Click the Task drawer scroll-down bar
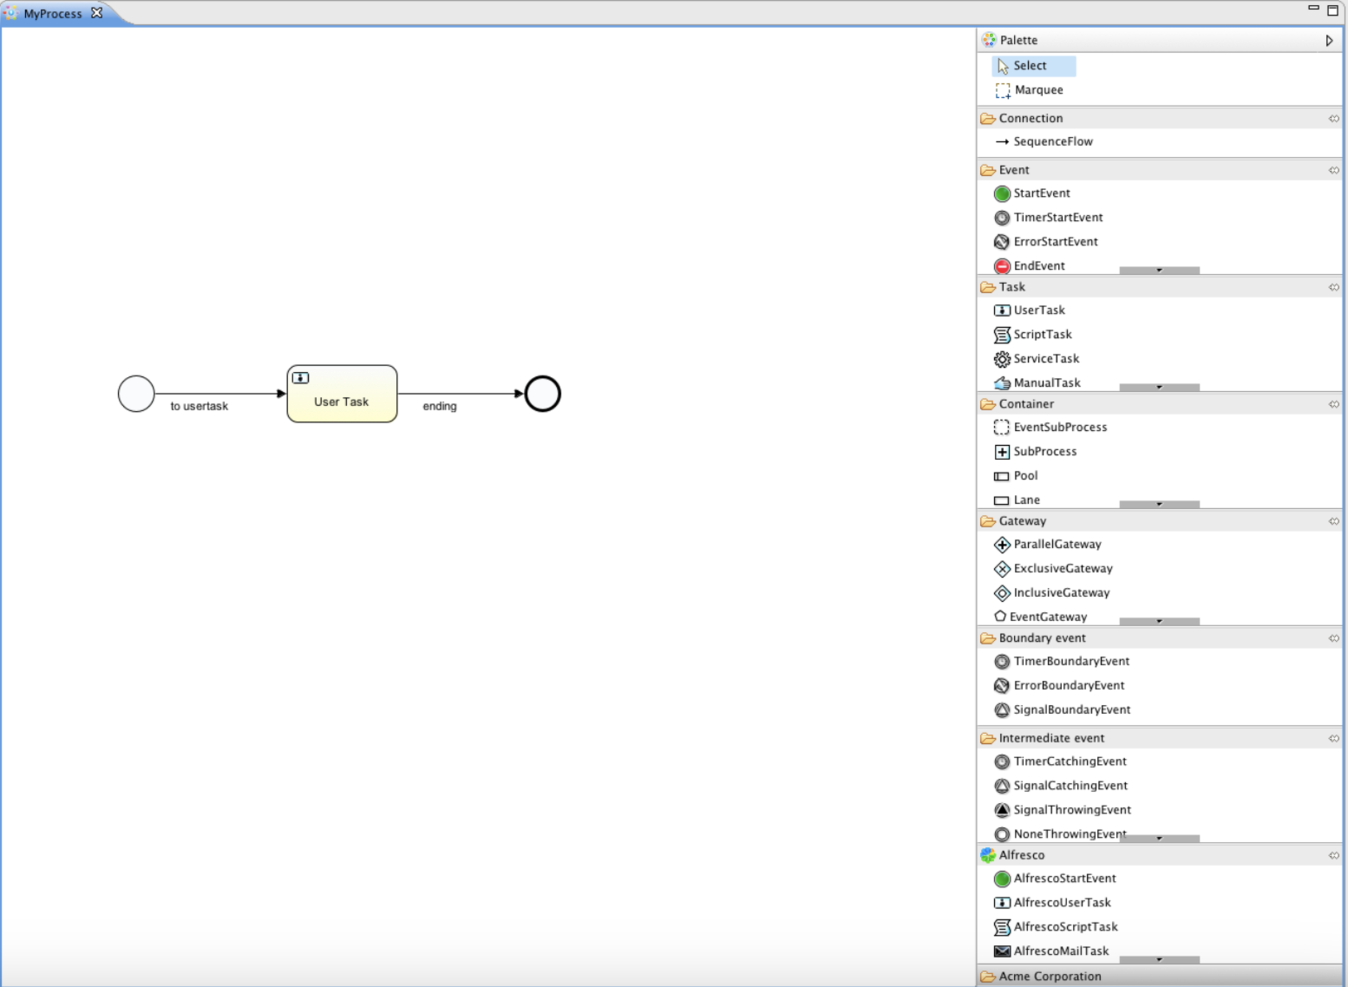Image resolution: width=1348 pixels, height=987 pixels. click(x=1159, y=387)
